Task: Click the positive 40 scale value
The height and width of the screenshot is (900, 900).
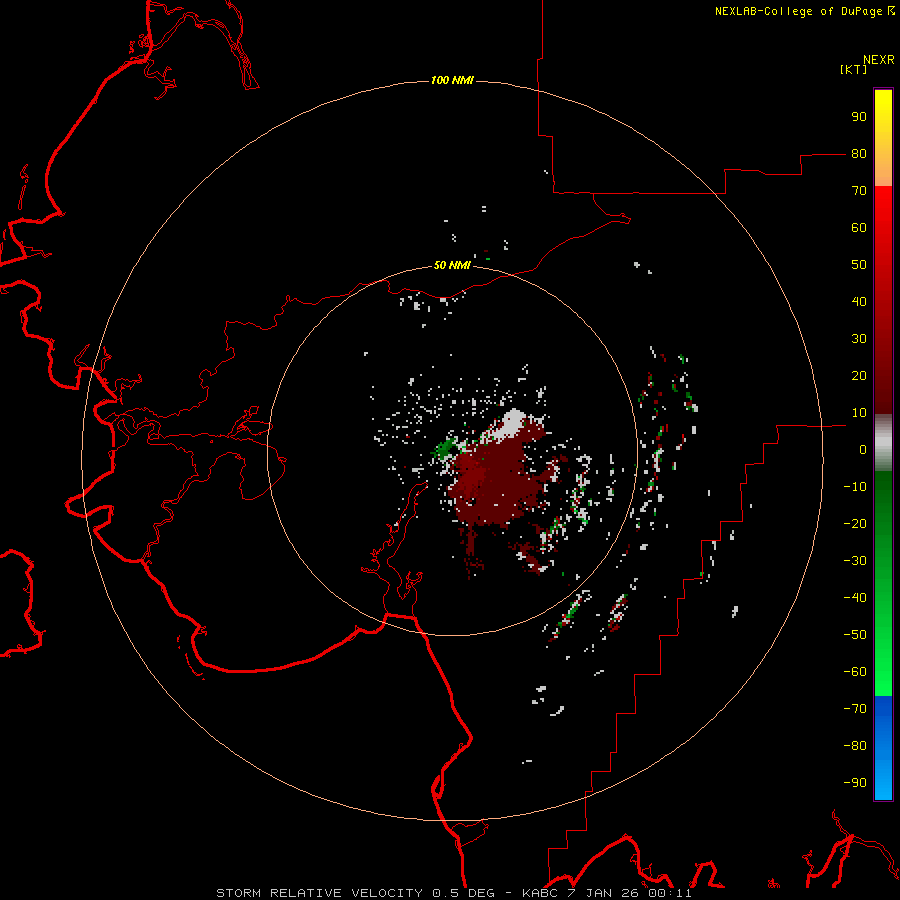Action: click(859, 301)
